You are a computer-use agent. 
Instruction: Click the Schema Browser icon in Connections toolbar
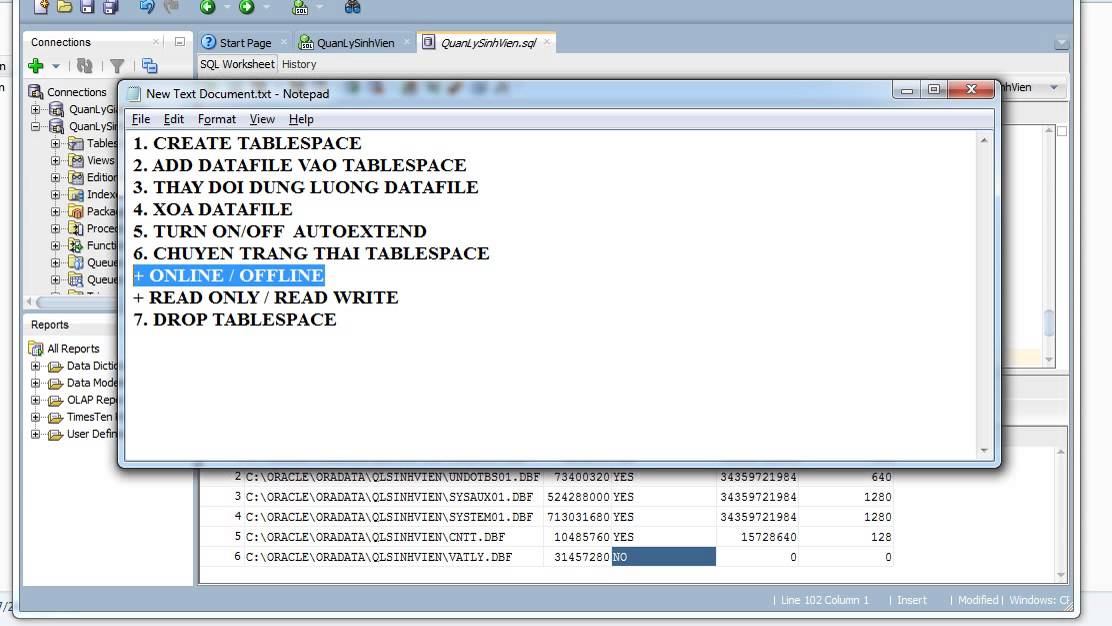pyautogui.click(x=150, y=66)
